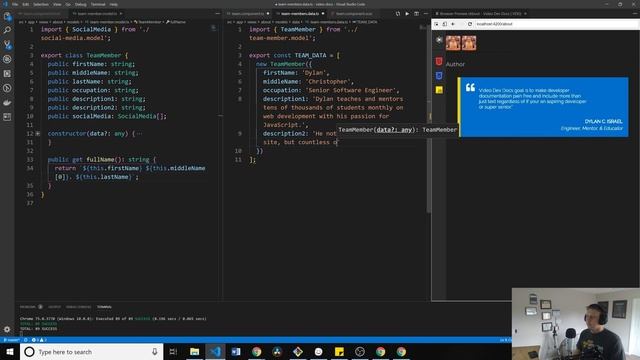This screenshot has height=360, width=640.
Task: Open the Terminal menu
Action: pyautogui.click(x=98, y=4)
